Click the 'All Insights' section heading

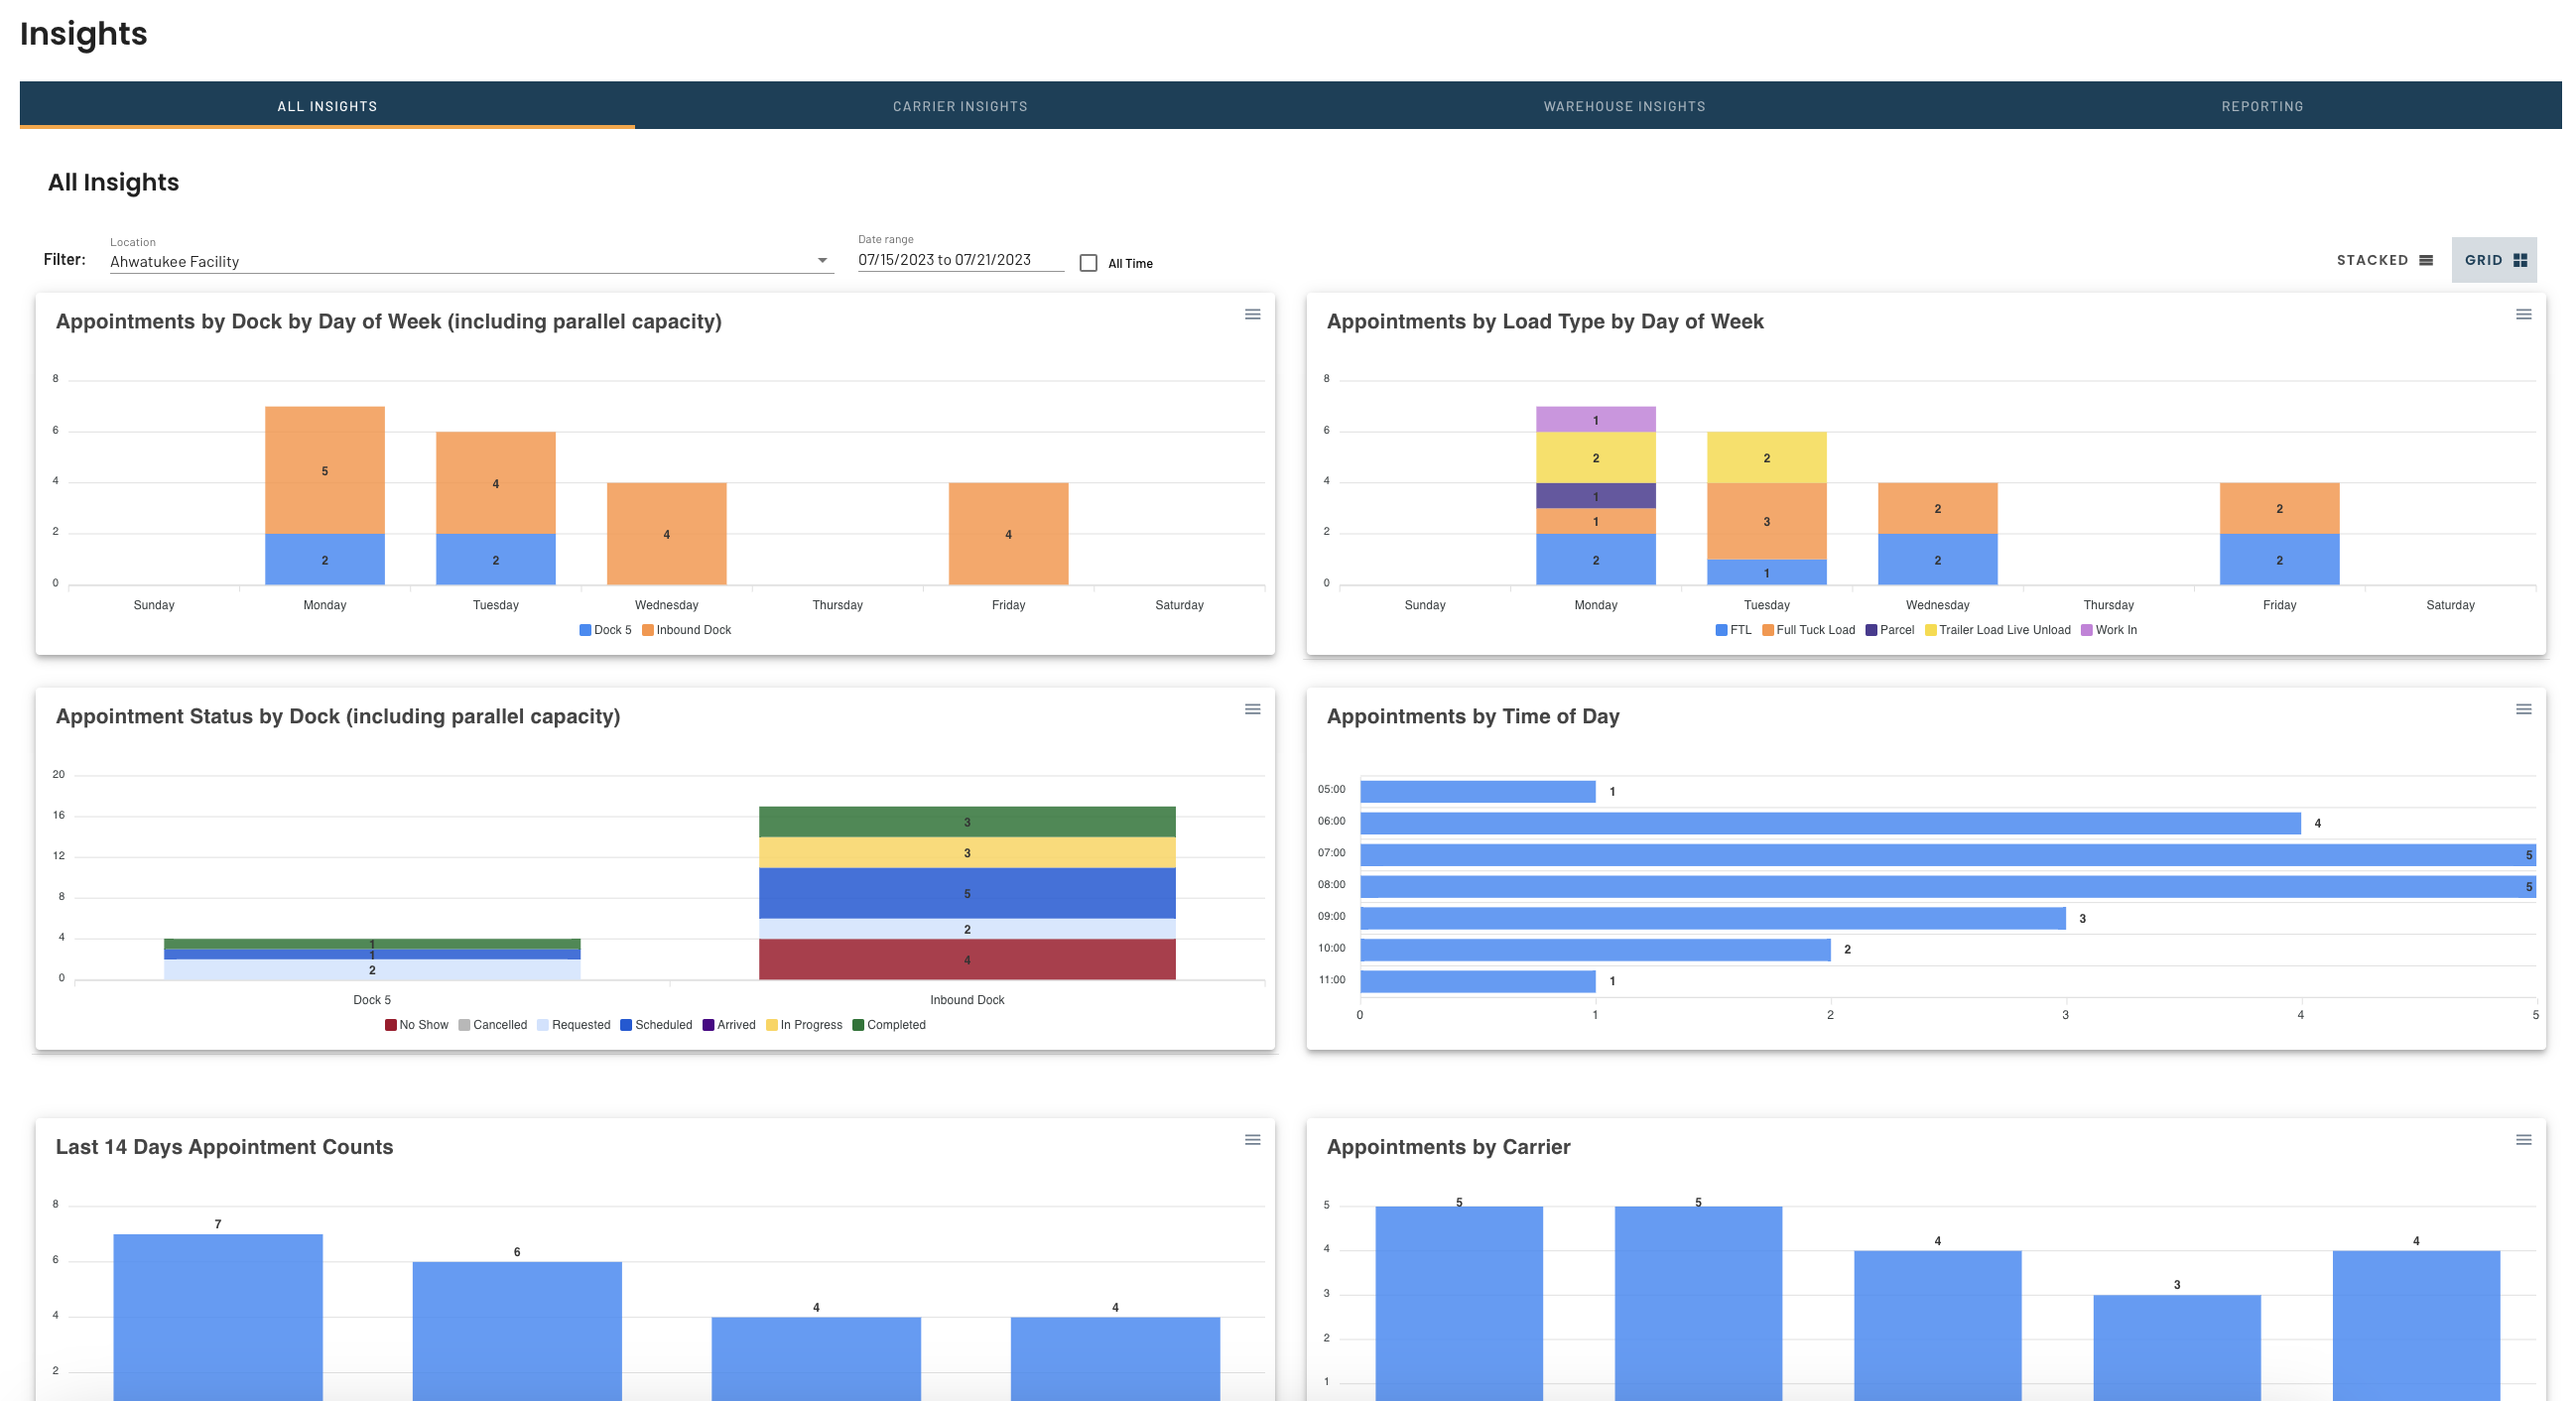tap(113, 182)
